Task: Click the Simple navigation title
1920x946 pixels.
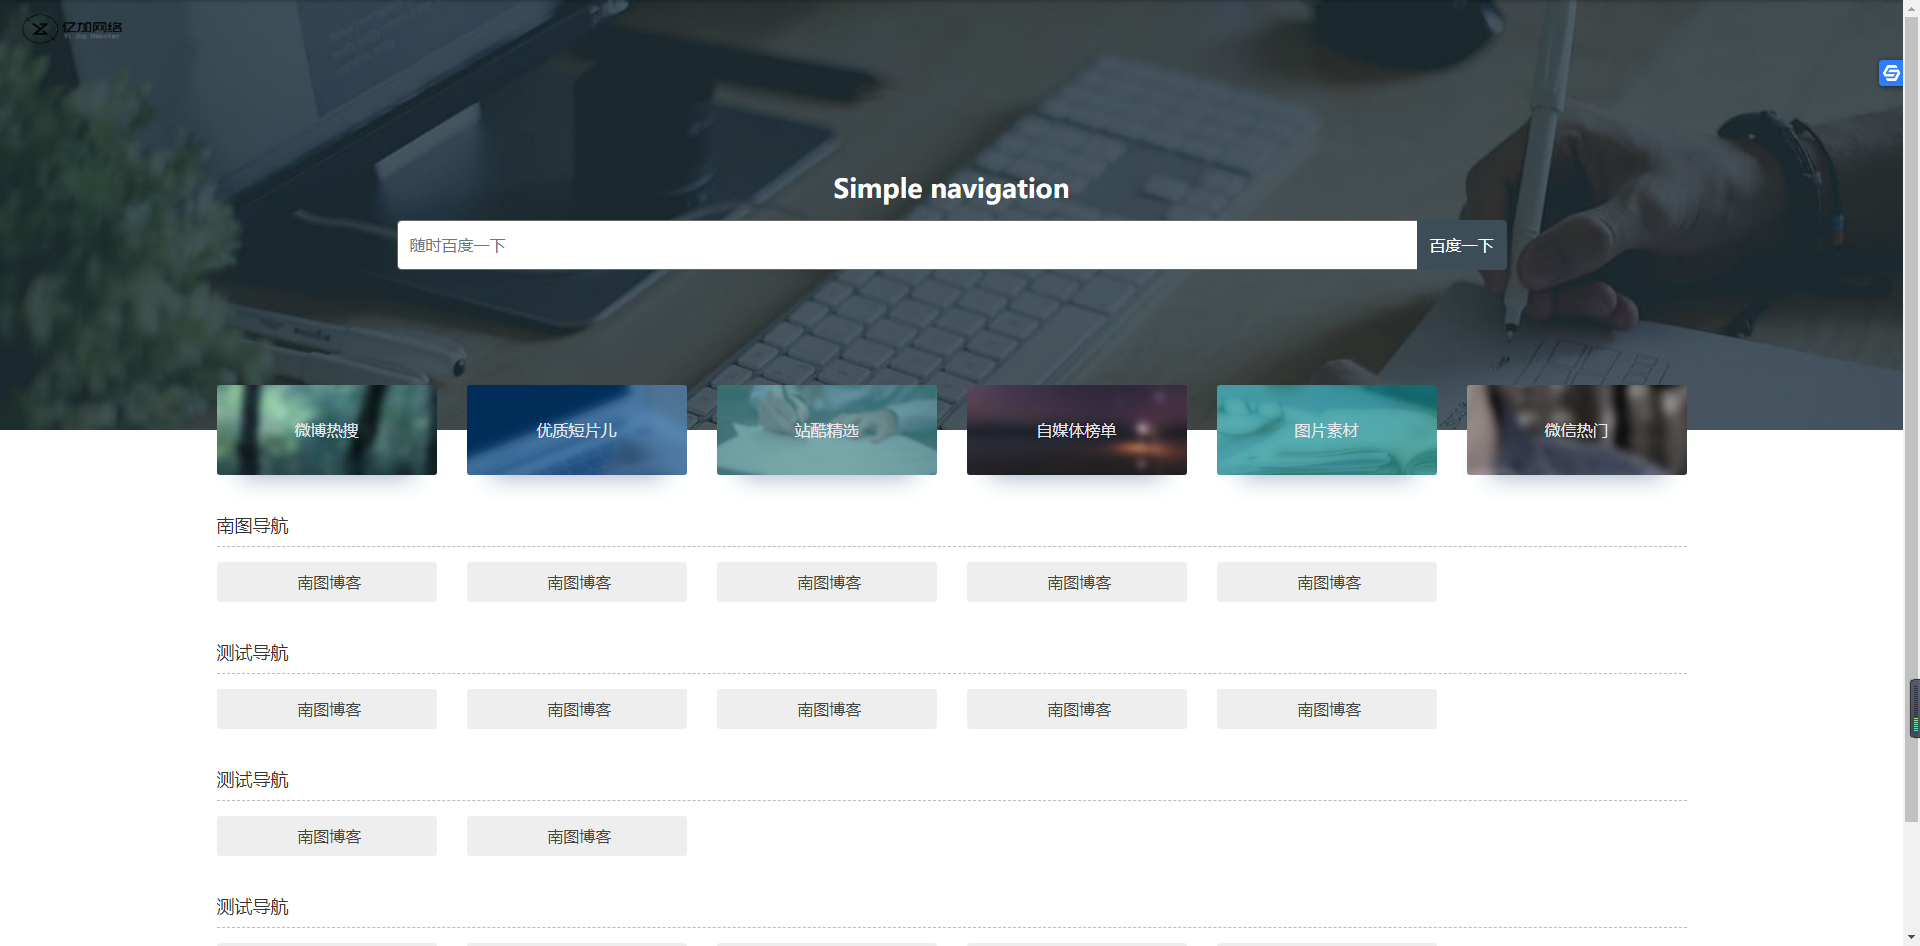Action: click(951, 188)
